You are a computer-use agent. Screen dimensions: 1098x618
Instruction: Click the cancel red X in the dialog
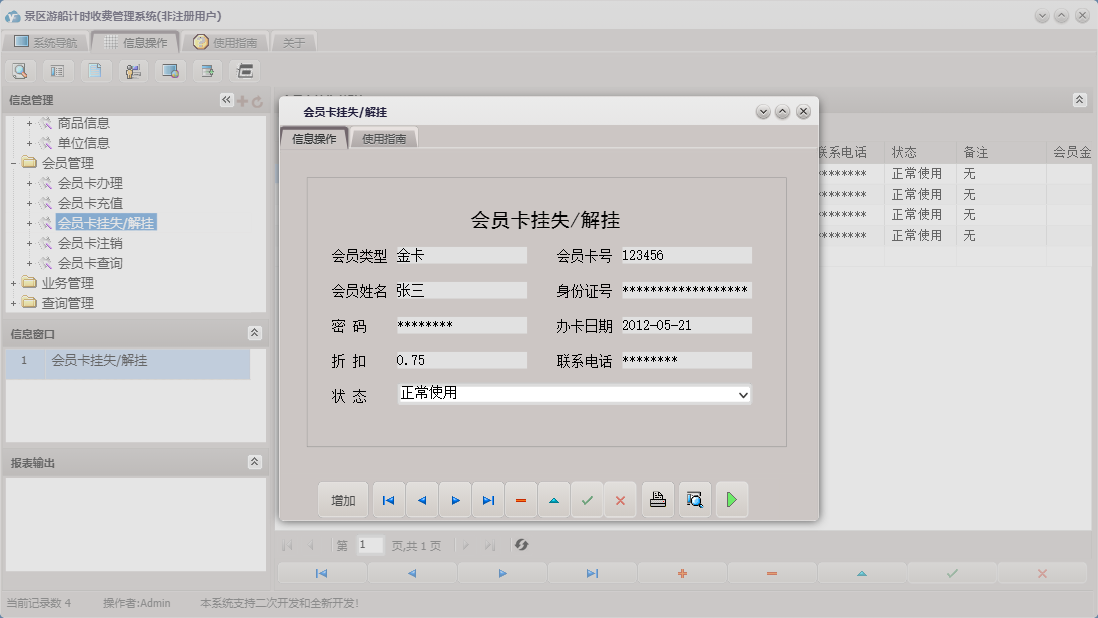coord(620,499)
